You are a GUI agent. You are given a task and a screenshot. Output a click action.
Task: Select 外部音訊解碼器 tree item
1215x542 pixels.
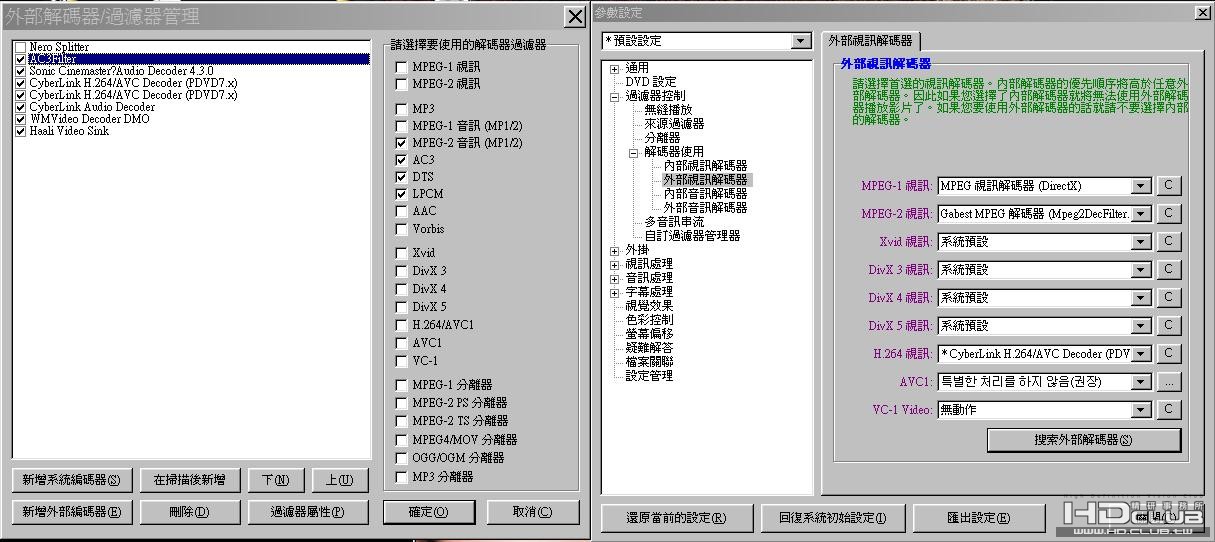[705, 208]
